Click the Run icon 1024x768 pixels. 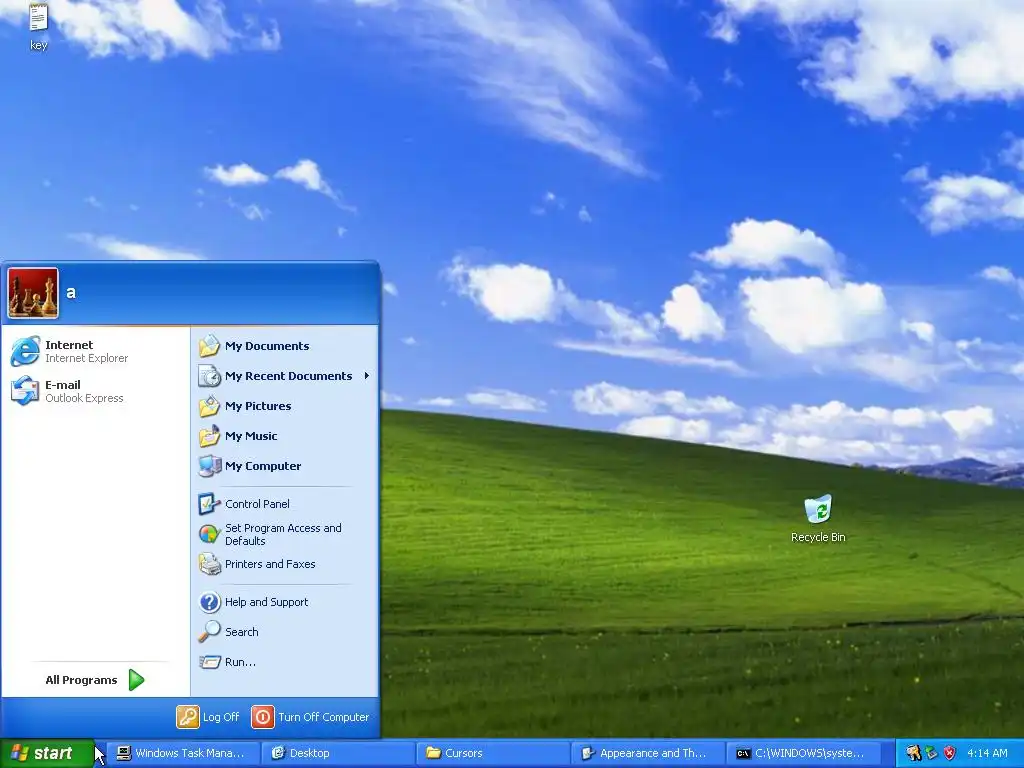[x=210, y=662]
